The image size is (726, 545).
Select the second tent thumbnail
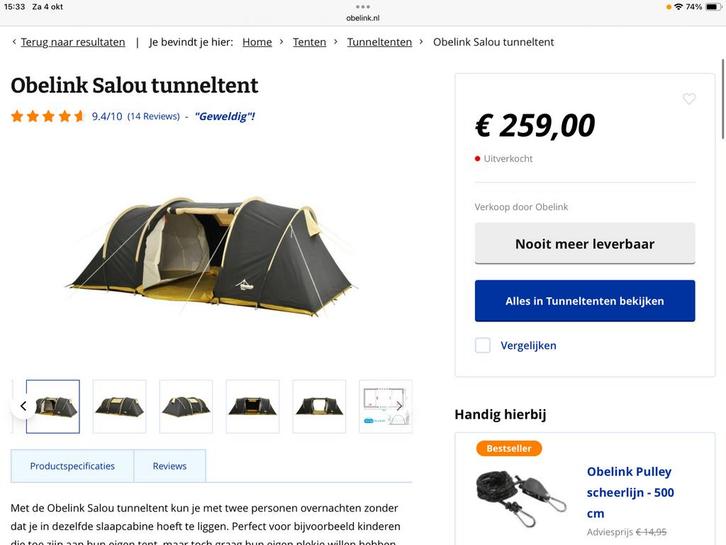[119, 406]
